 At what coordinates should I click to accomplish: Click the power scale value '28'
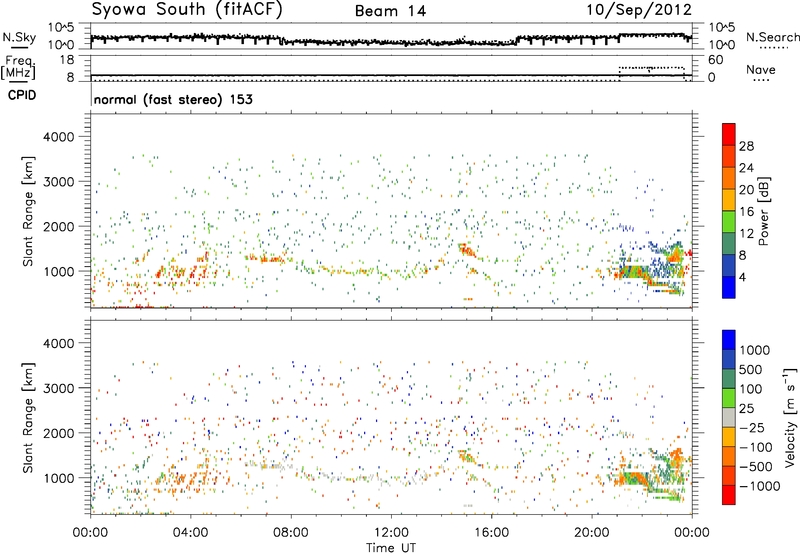click(746, 146)
